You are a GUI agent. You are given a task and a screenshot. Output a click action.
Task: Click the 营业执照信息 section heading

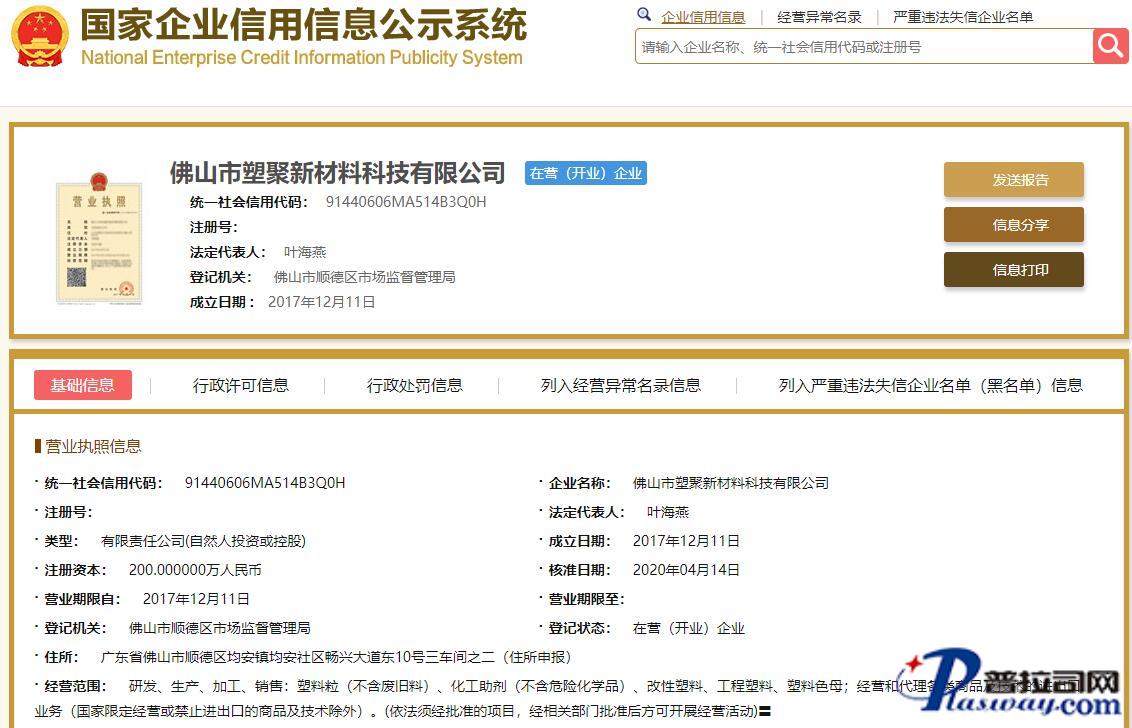pyautogui.click(x=93, y=446)
